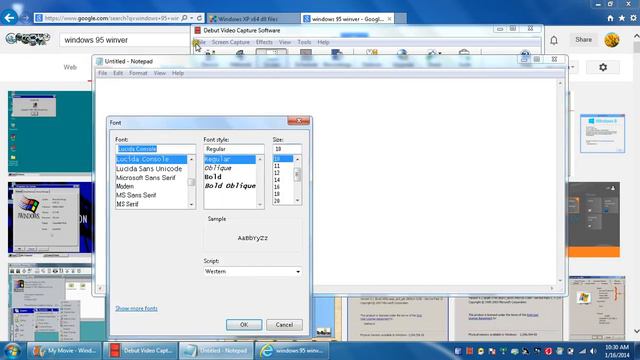The image size is (640, 360).
Task: Click the Size input field
Action: (x=287, y=149)
